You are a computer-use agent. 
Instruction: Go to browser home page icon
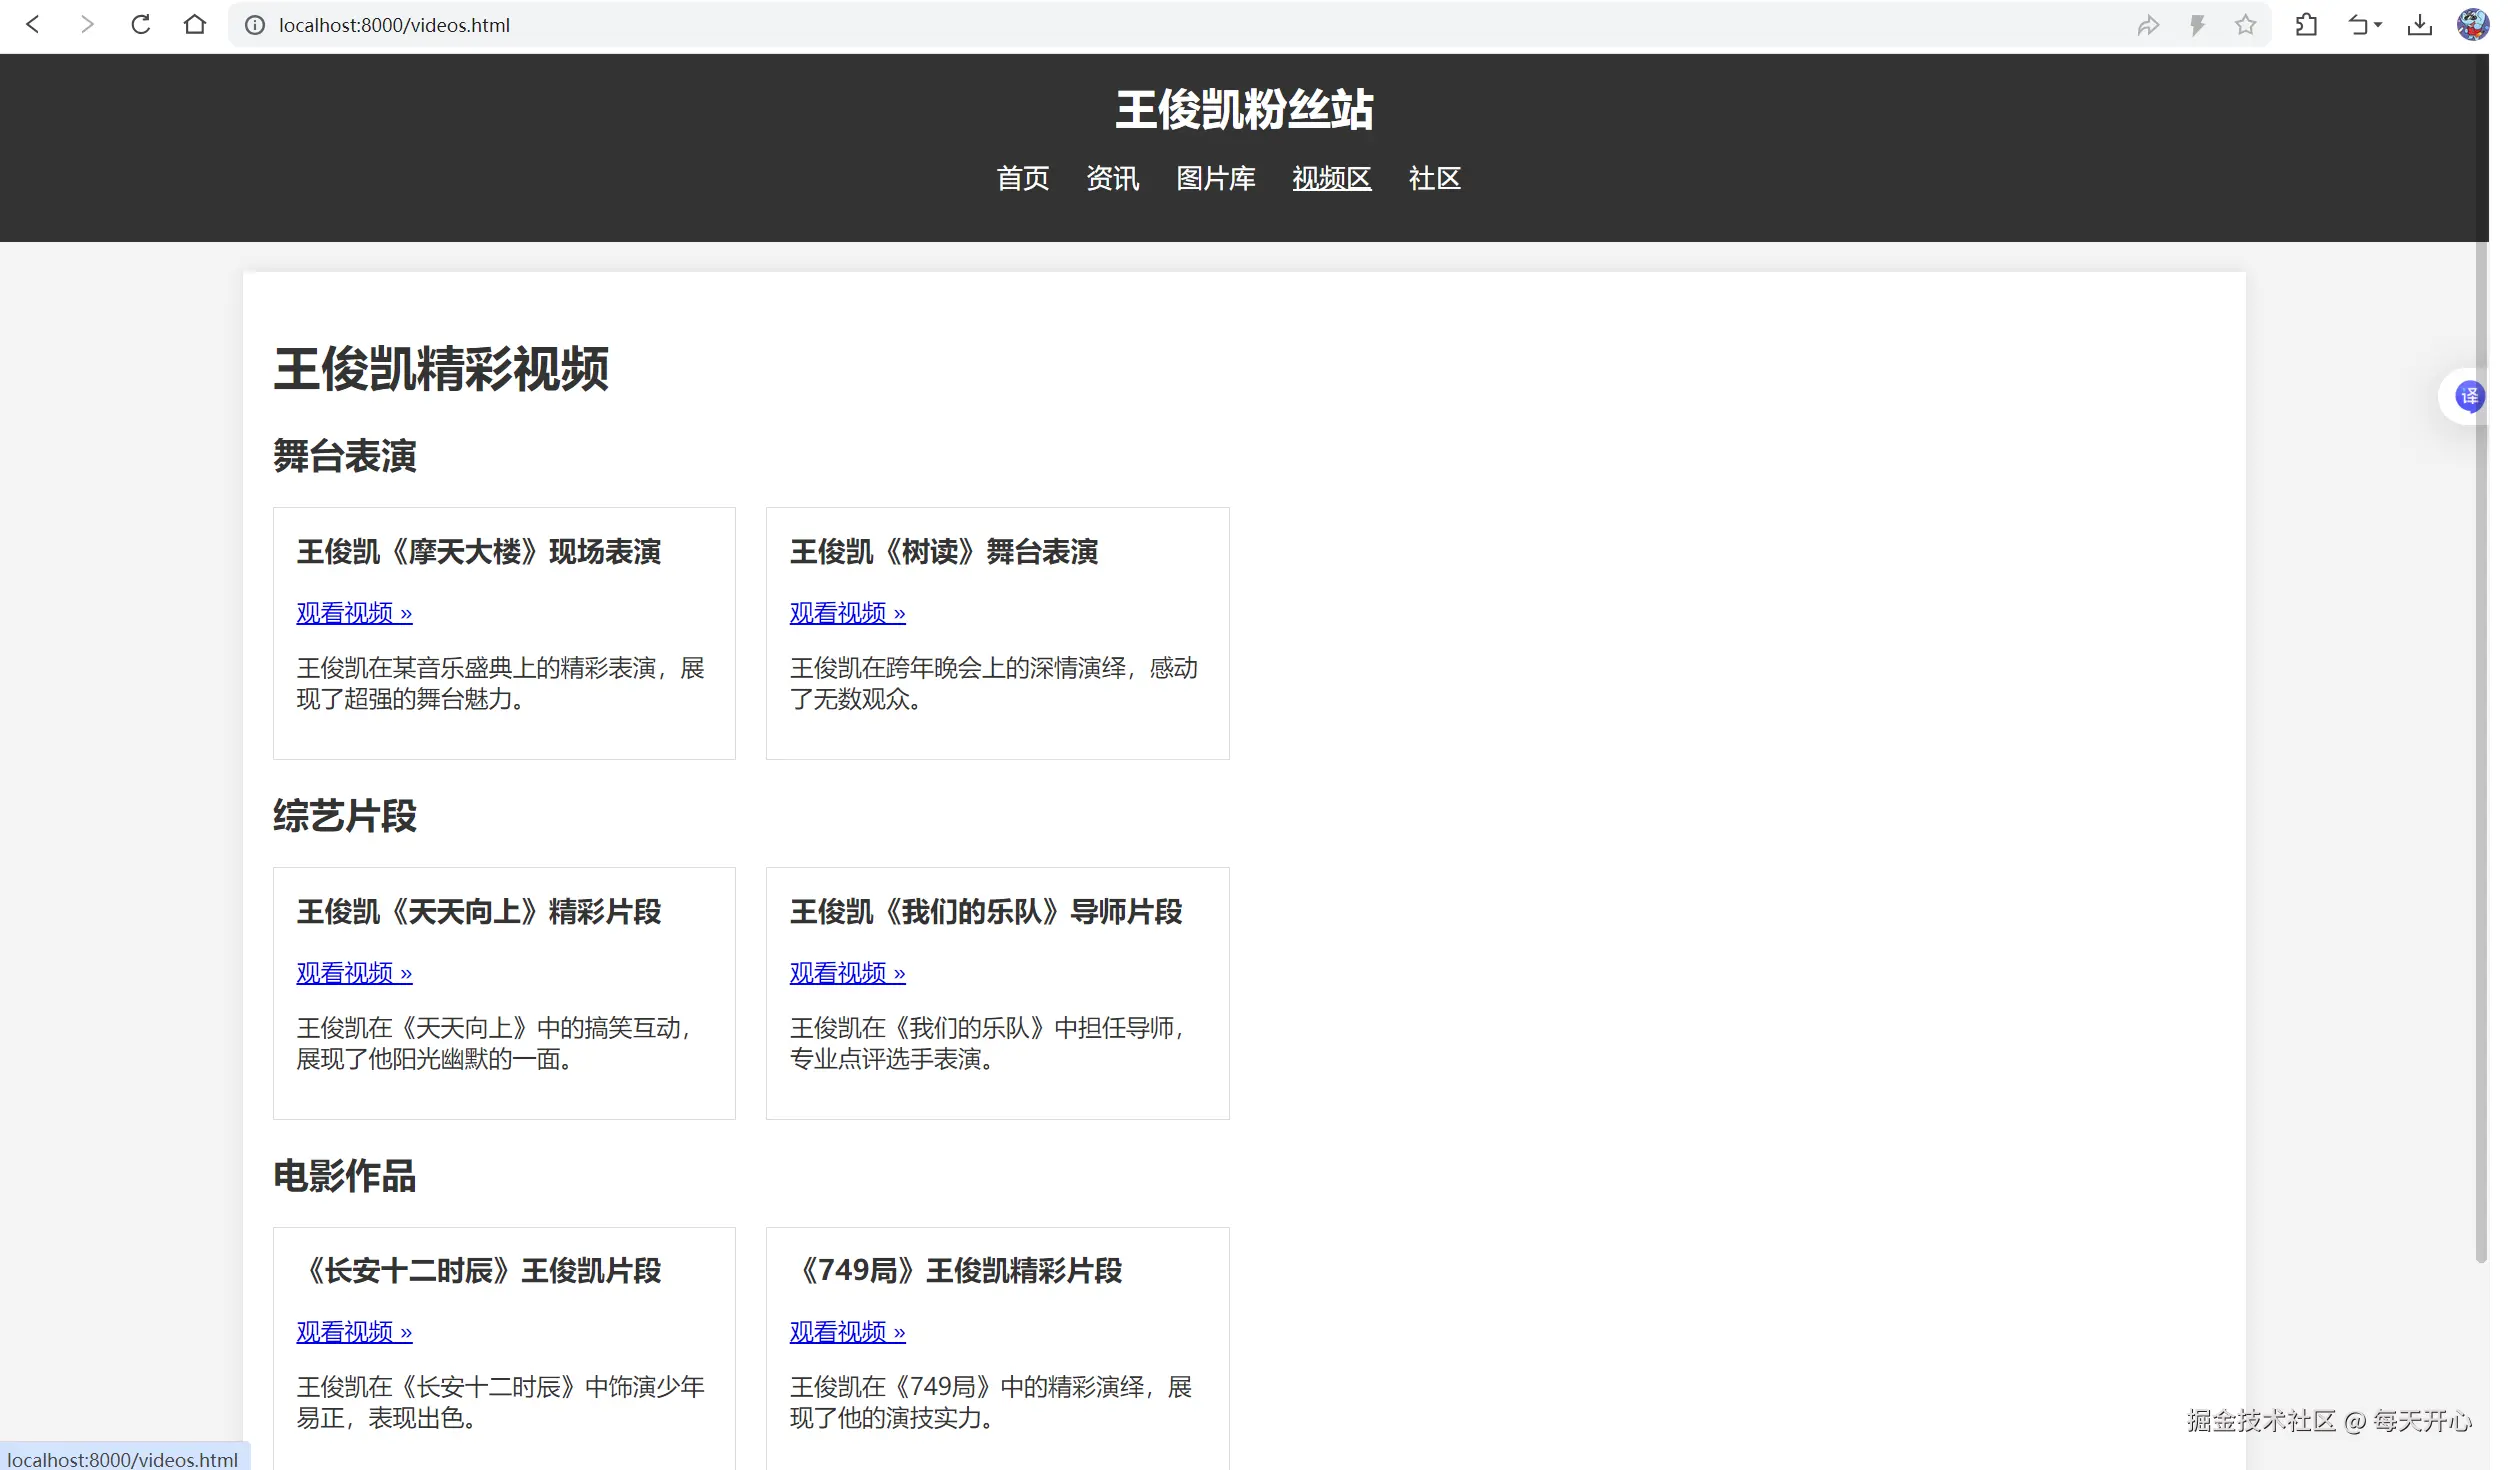click(x=195, y=25)
